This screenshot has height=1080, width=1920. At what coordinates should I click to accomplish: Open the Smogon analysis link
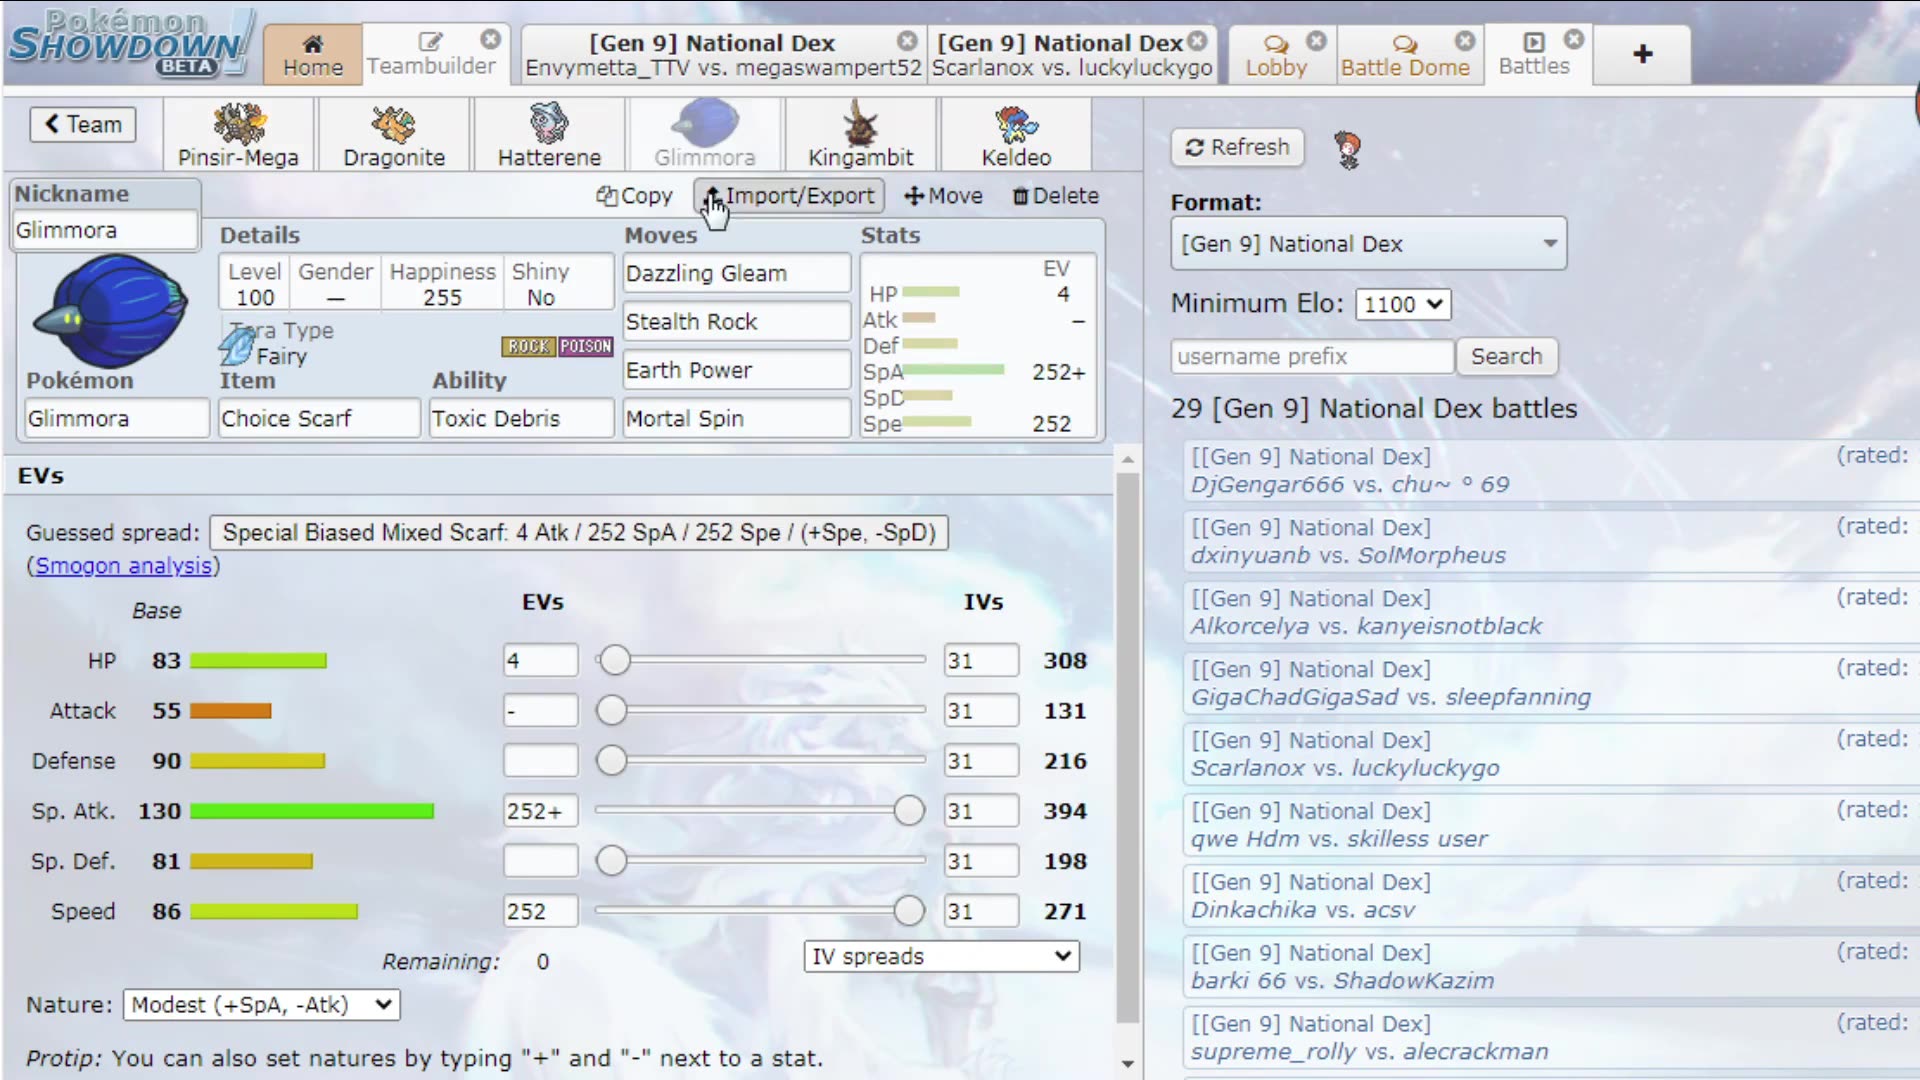coord(124,566)
